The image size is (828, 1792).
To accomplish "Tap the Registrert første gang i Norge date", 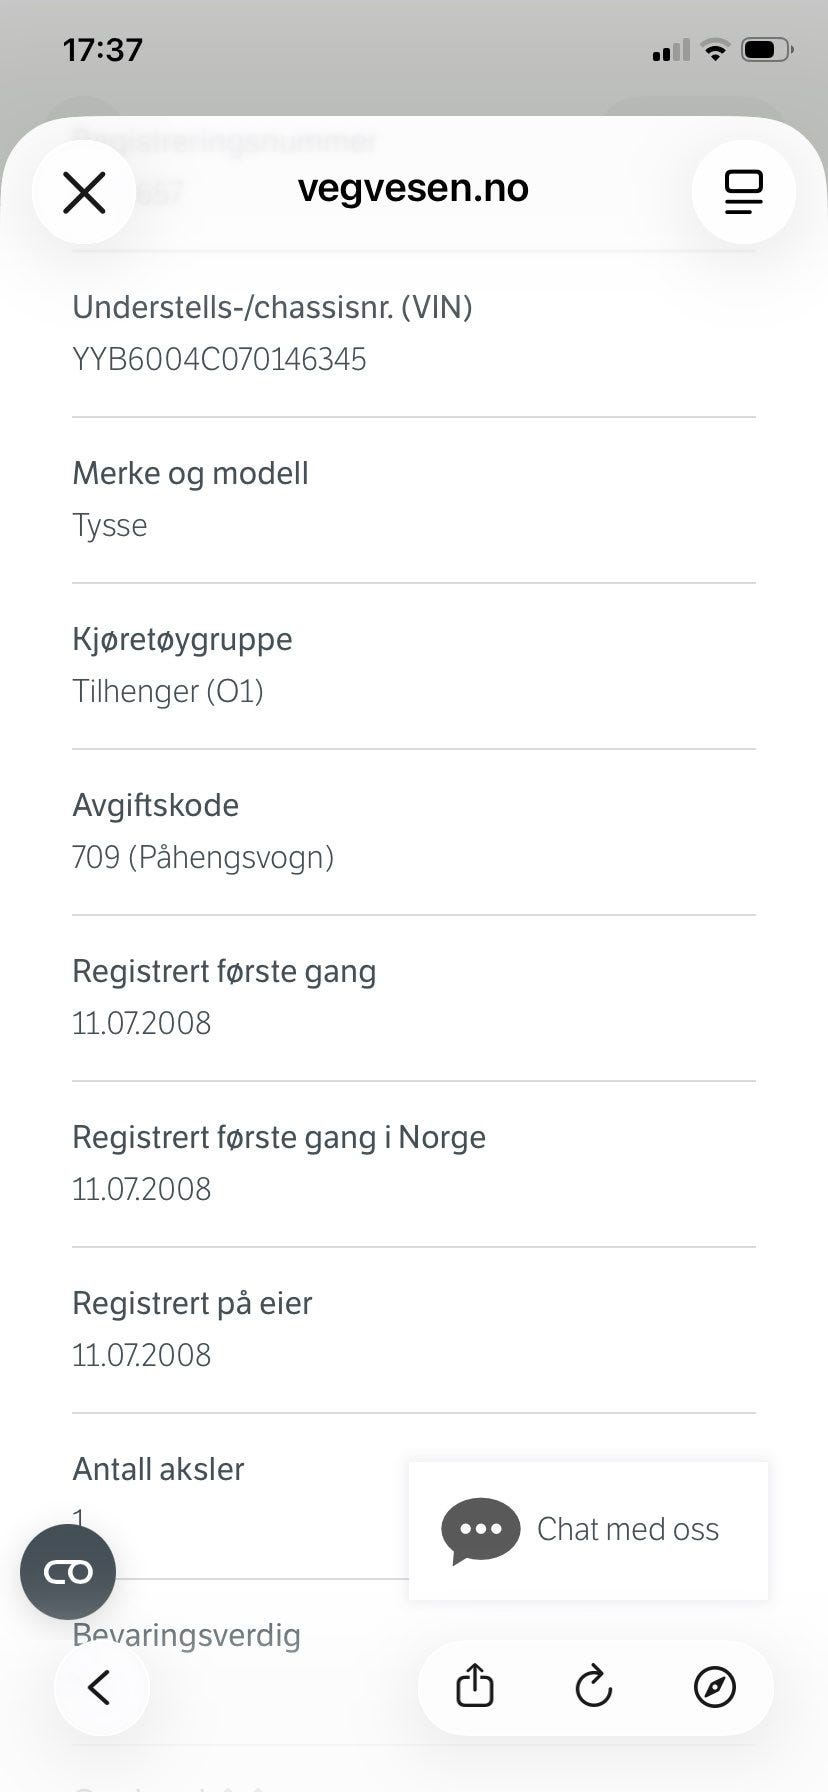I will coord(142,1189).
